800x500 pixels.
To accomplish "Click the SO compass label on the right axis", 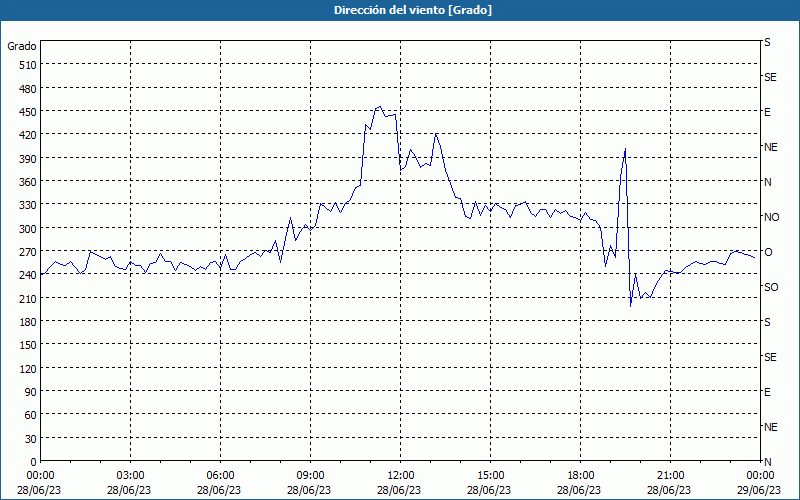I will tap(771, 287).
